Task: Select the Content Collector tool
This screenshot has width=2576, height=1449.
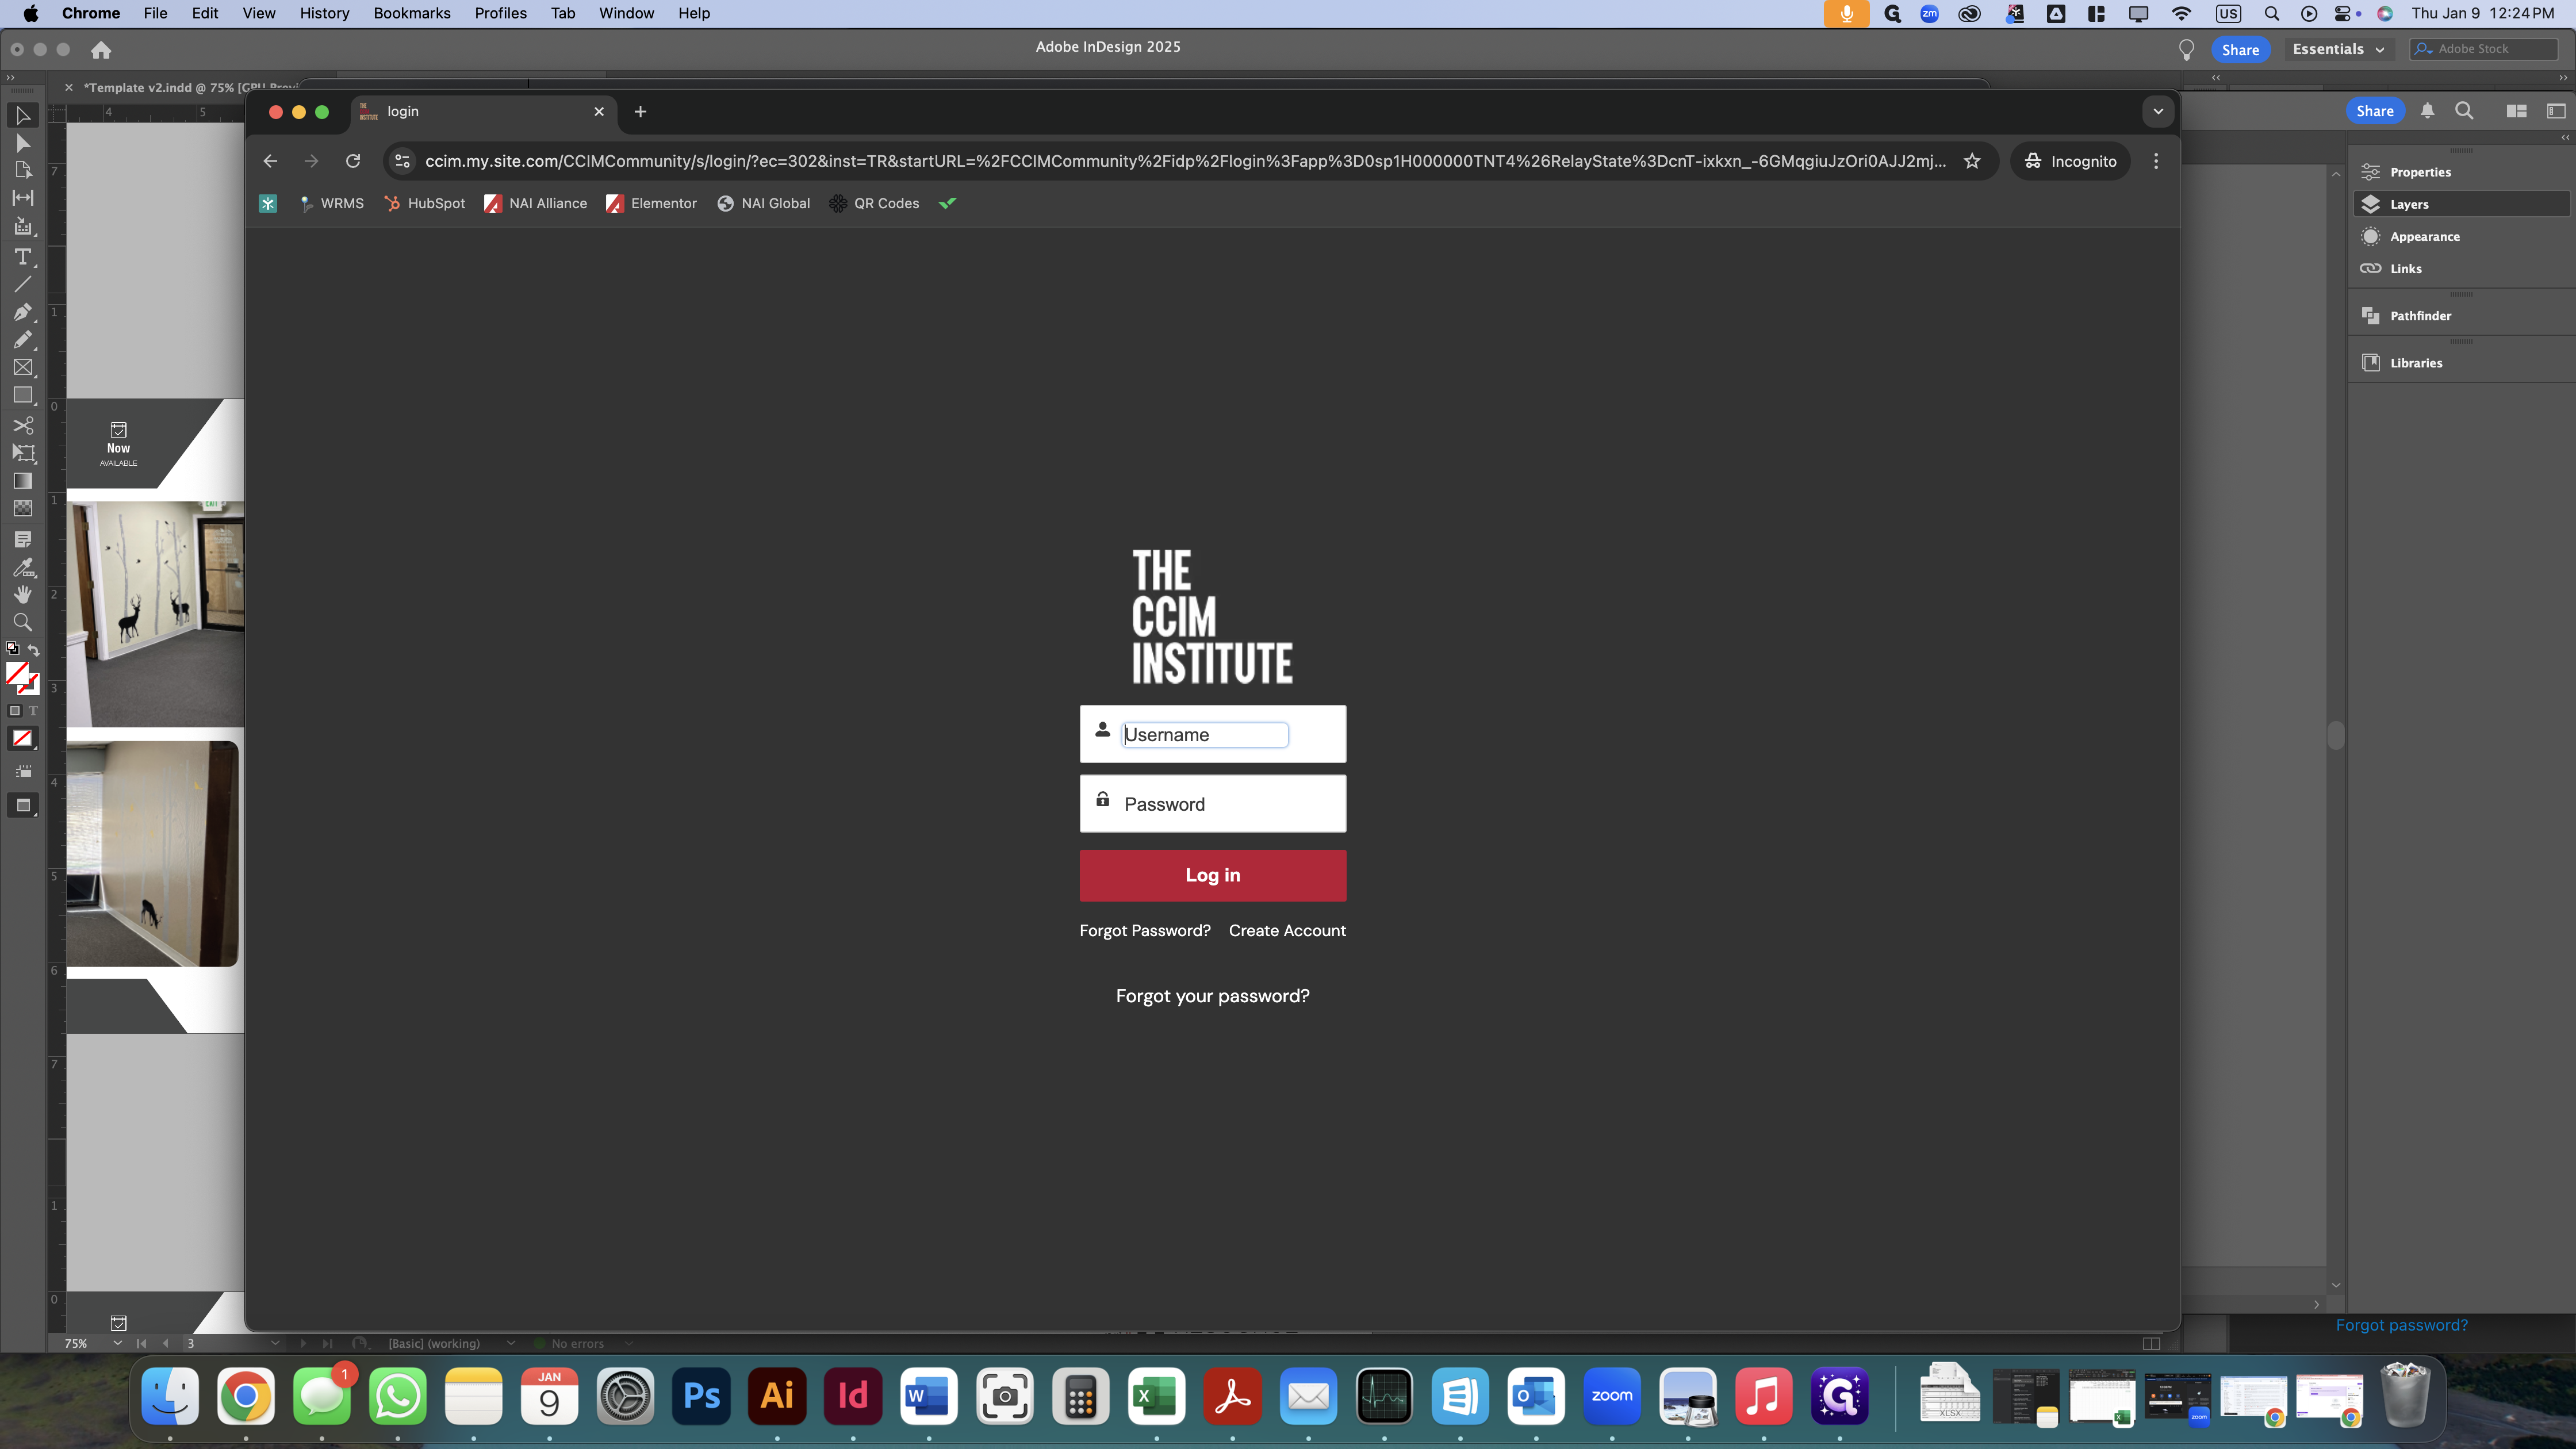Action: 22,227
